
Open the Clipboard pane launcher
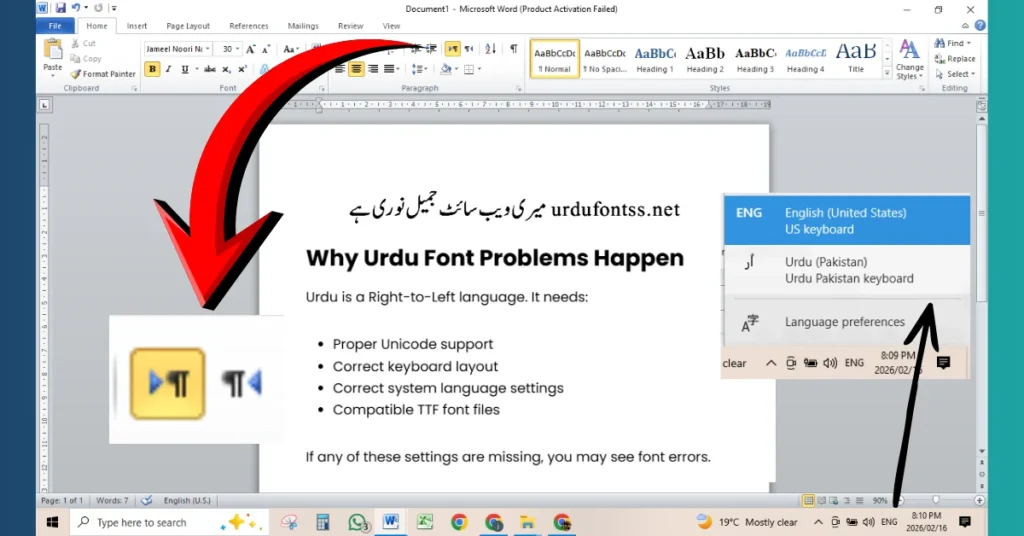[x=134, y=88]
